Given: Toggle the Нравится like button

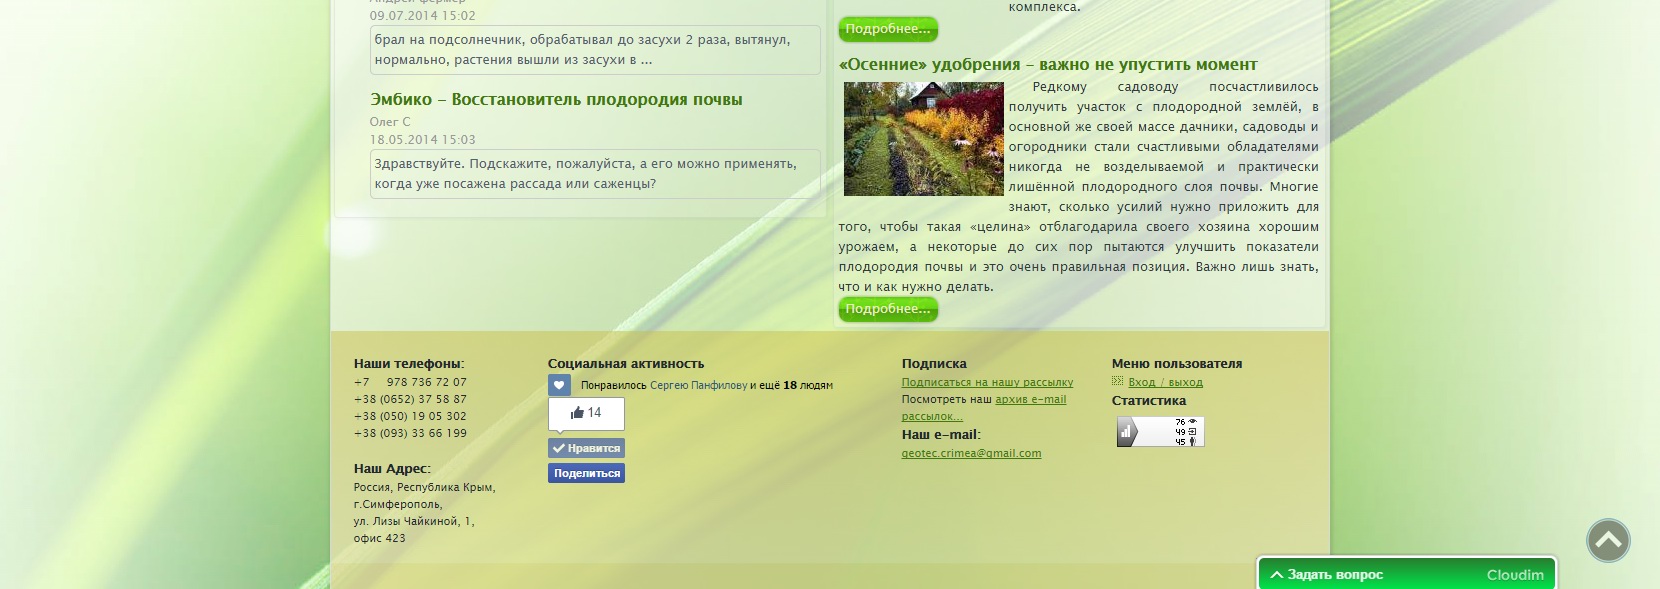Looking at the screenshot, I should [x=586, y=448].
